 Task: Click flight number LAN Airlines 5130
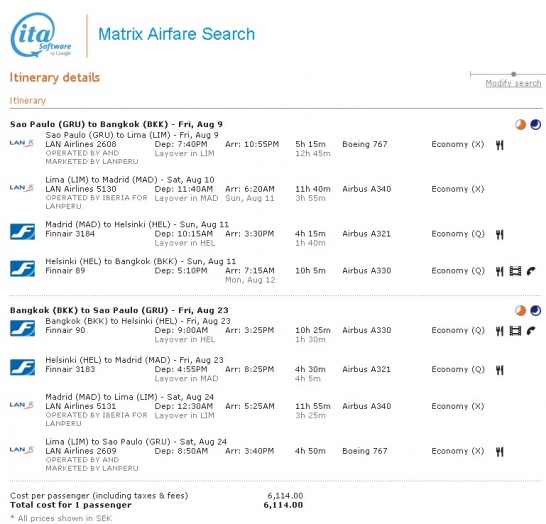(x=81, y=189)
